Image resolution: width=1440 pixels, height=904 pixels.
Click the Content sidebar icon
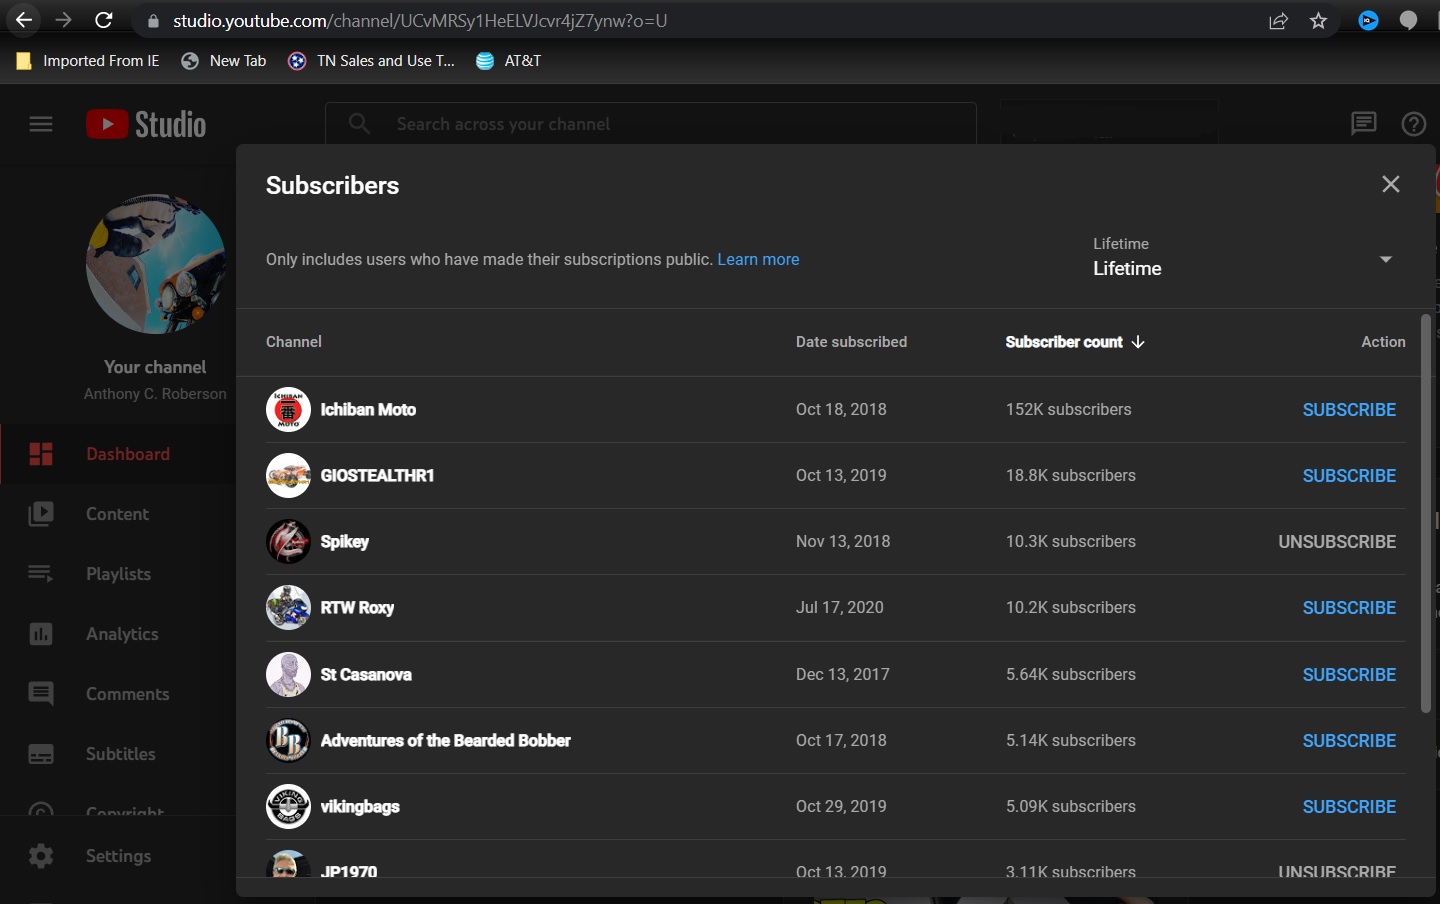(x=41, y=514)
